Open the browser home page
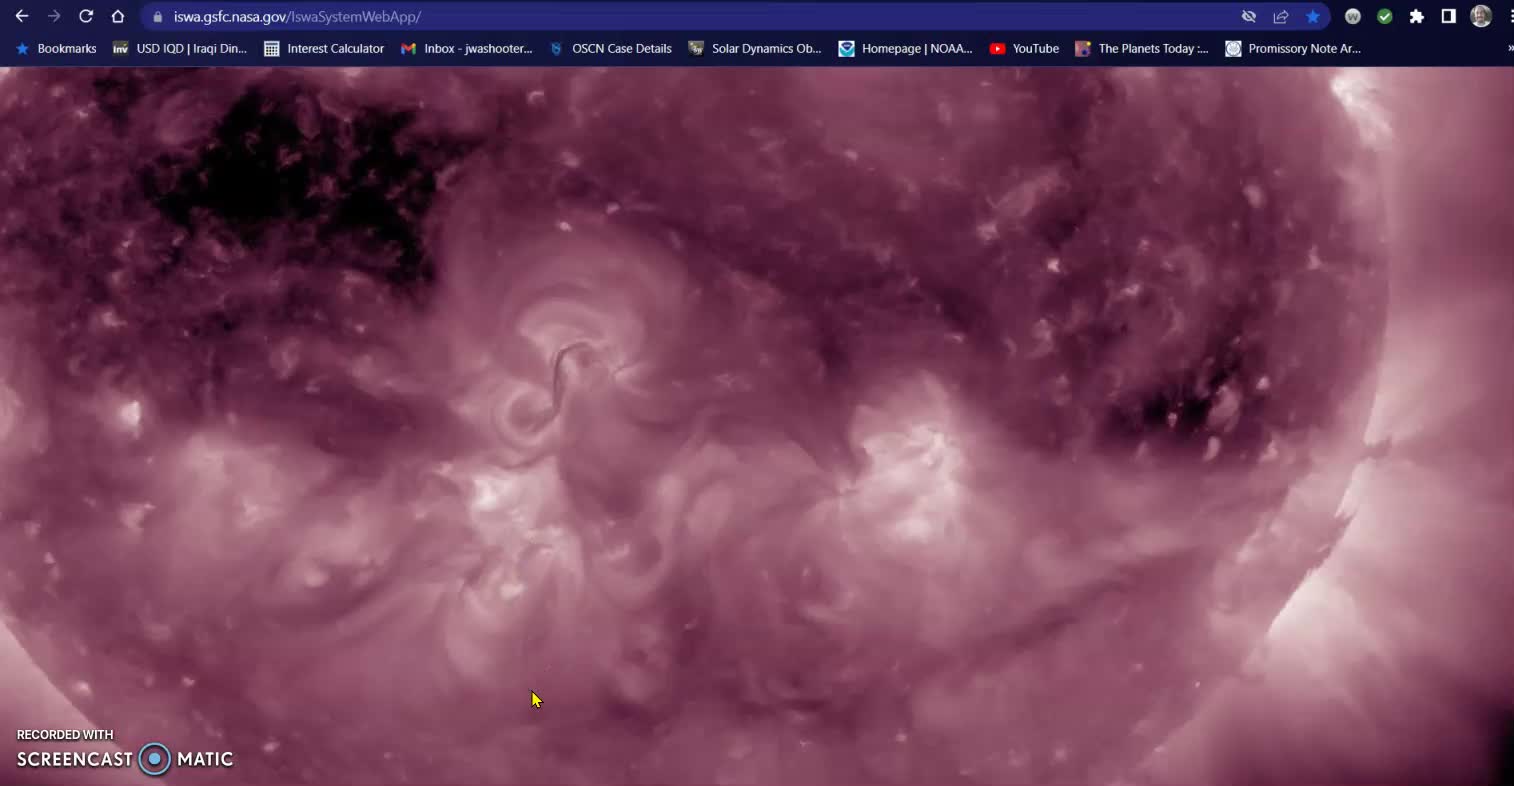 [x=118, y=16]
